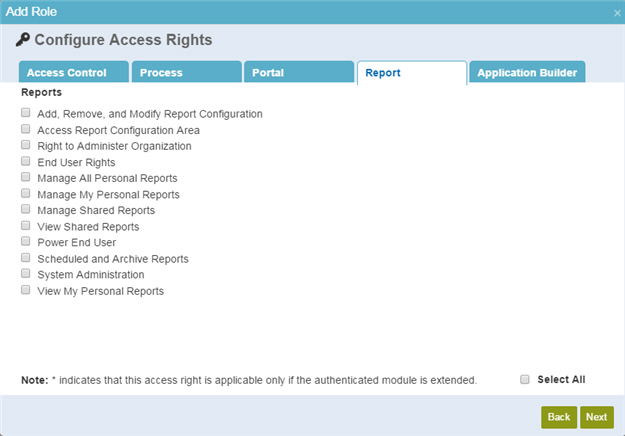Select the Portal tab

point(299,72)
